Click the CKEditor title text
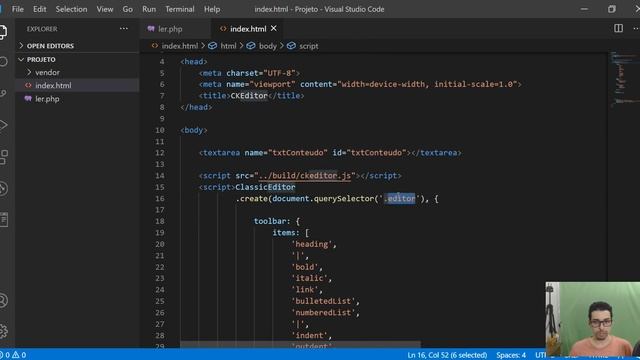640x360 pixels. [249, 96]
